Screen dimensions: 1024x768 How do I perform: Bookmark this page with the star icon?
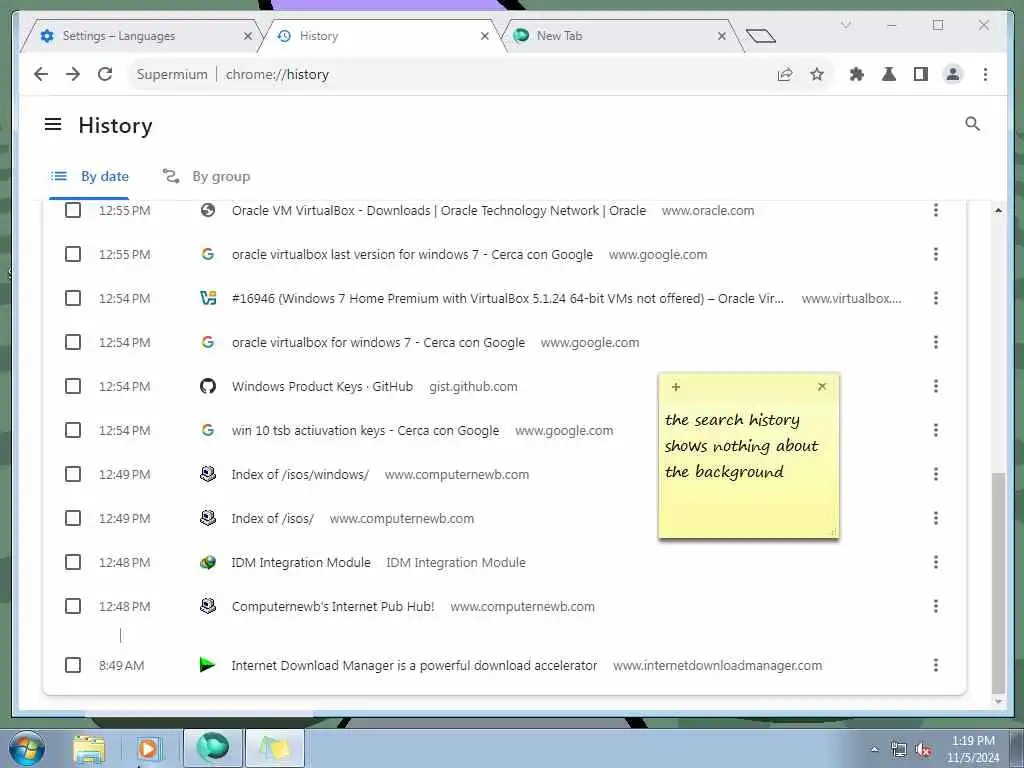pos(817,74)
